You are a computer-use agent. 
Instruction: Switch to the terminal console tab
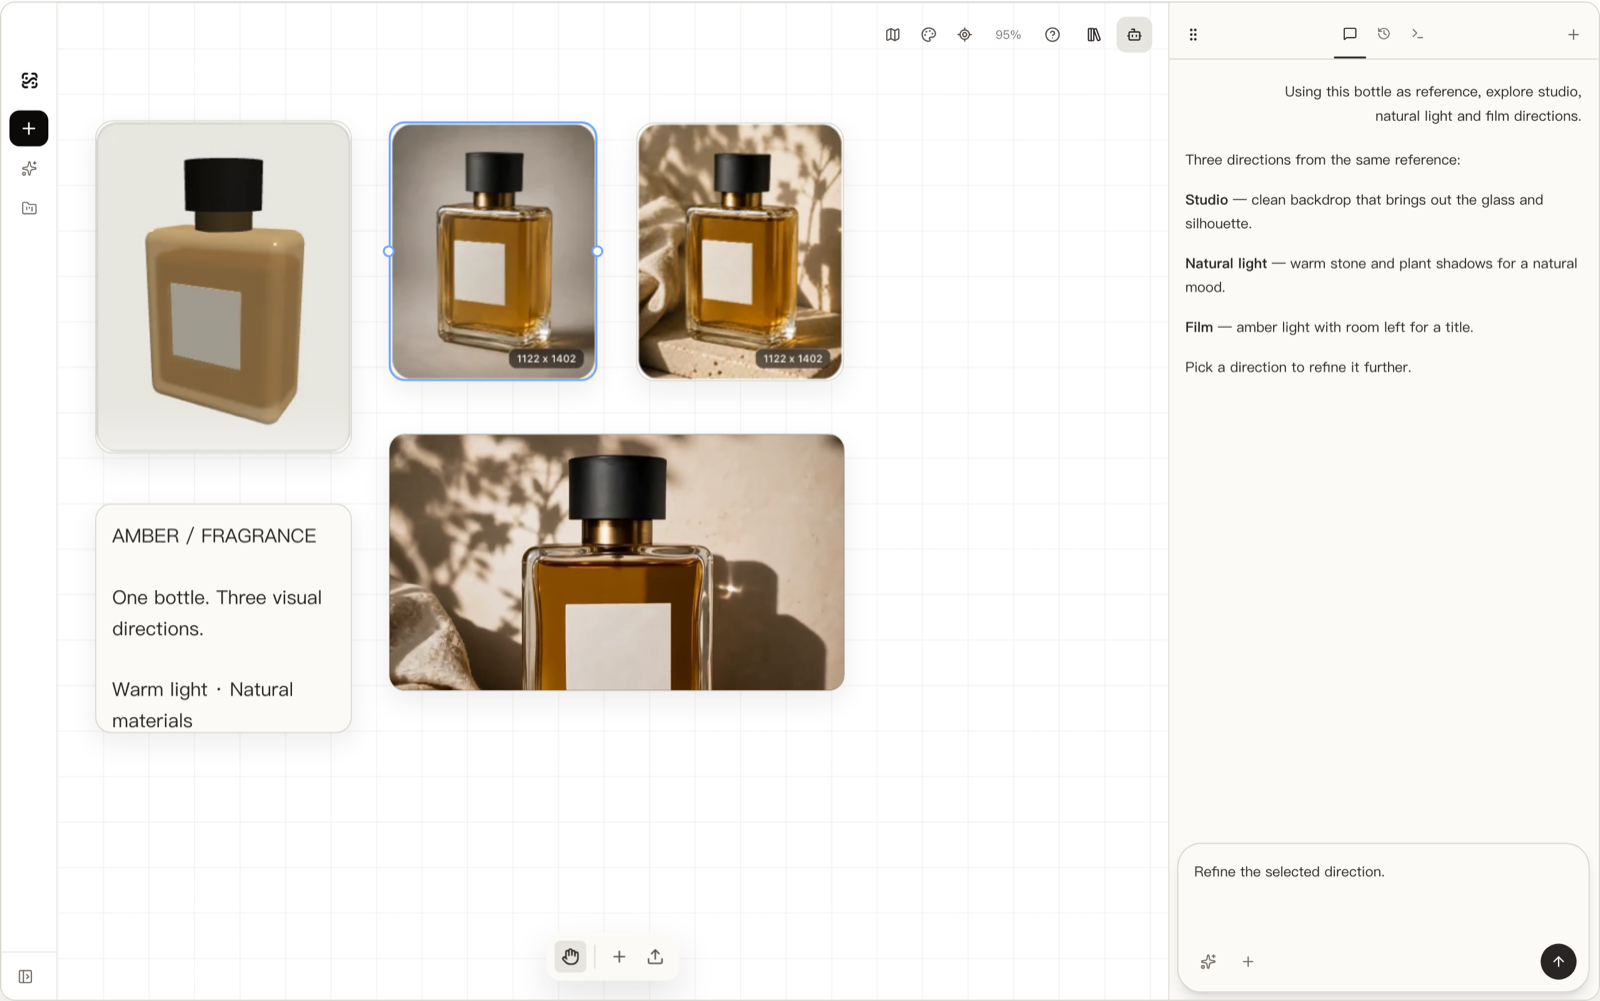(1418, 34)
